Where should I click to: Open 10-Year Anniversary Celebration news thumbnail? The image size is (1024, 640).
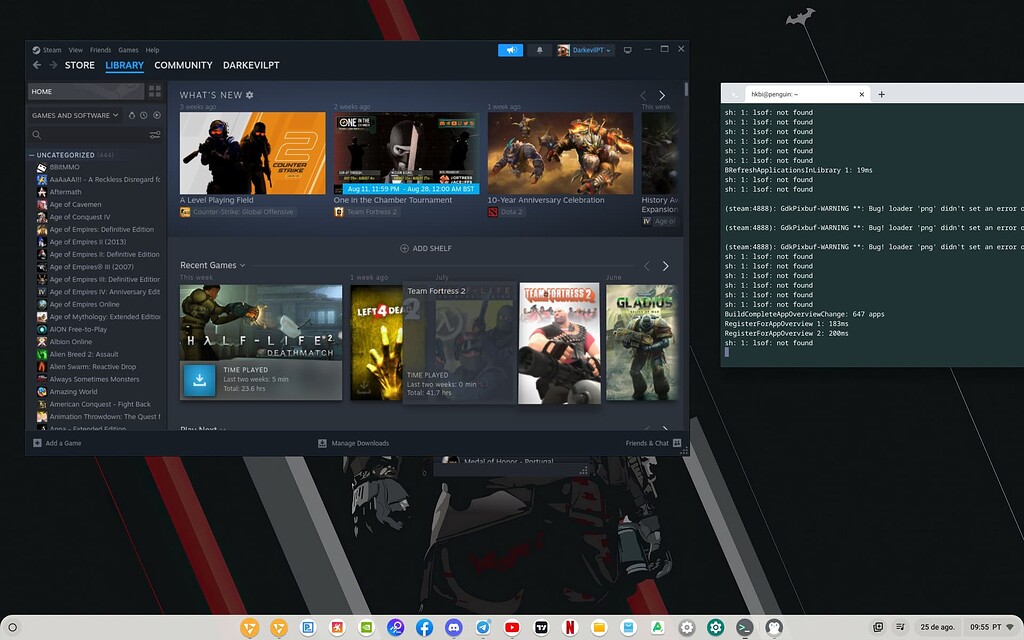coord(560,153)
